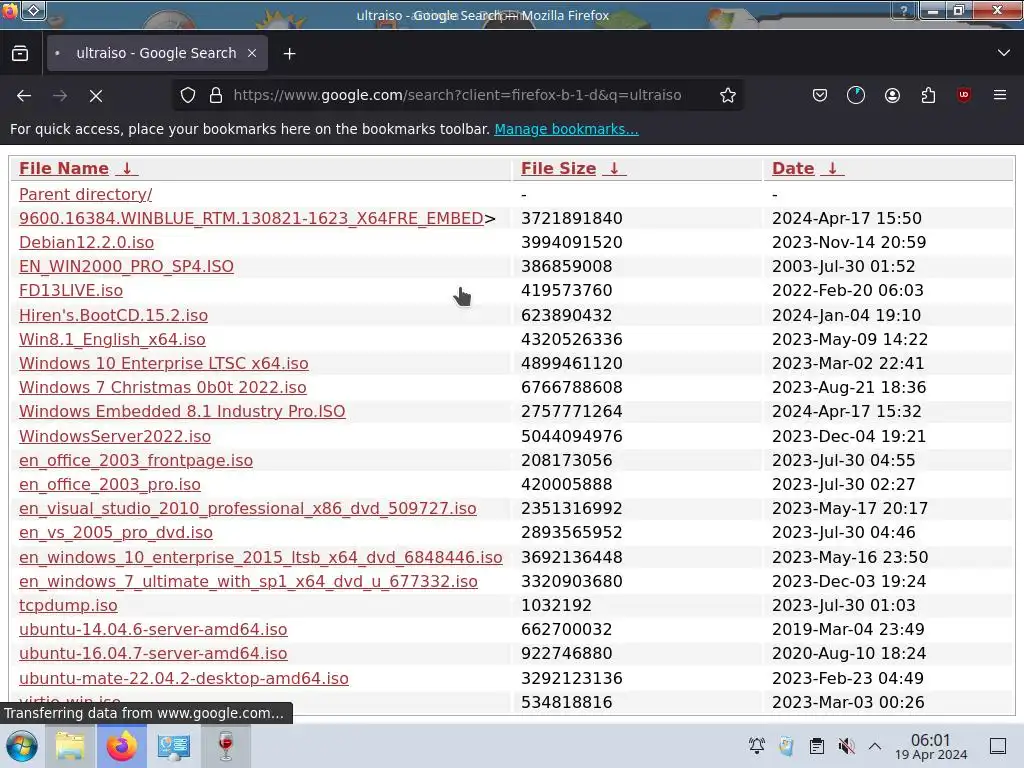1024x768 pixels.
Task: Open the extensions puzzle icon
Action: click(928, 95)
